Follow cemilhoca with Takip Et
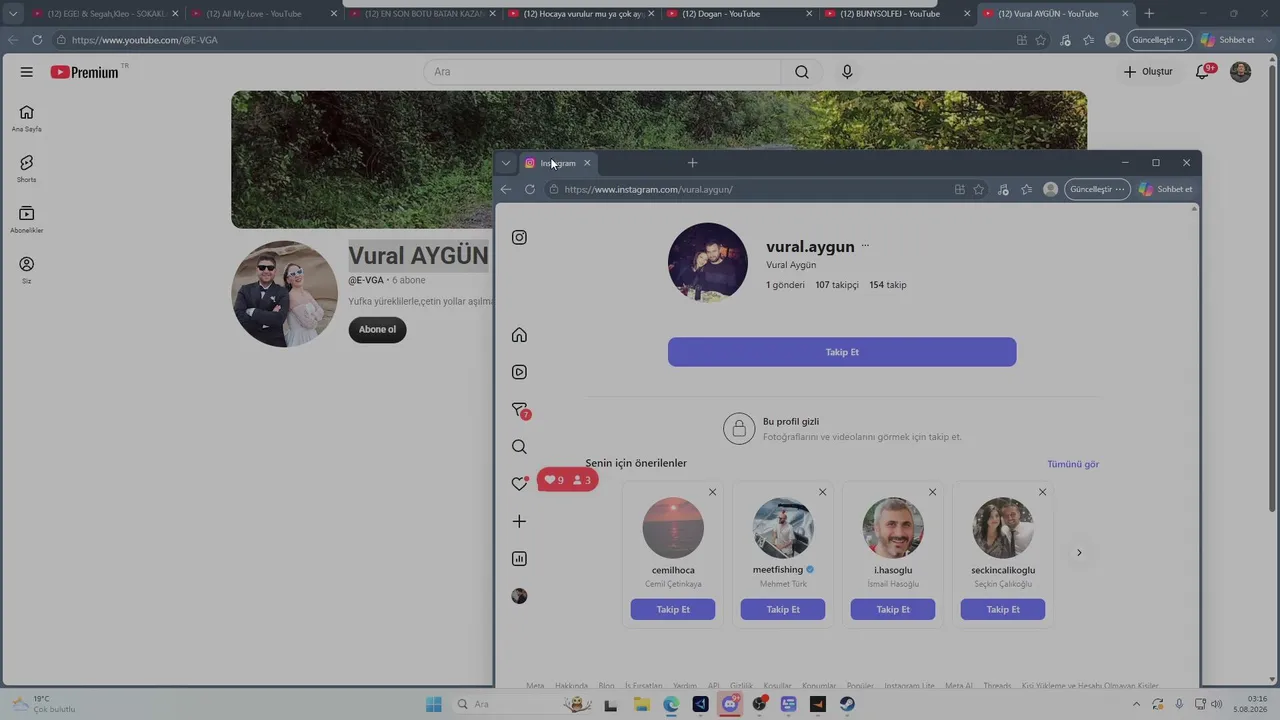The width and height of the screenshot is (1280, 720). [x=673, y=610]
